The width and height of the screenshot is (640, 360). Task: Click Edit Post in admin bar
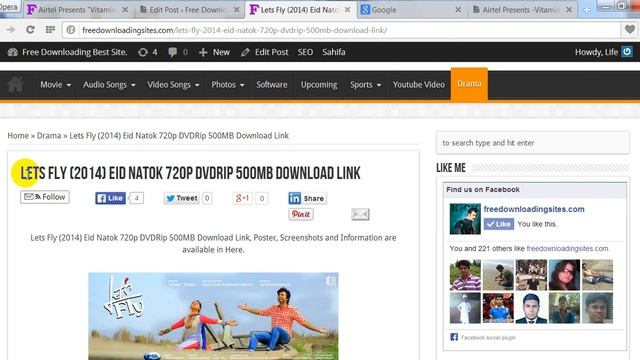tap(264, 52)
